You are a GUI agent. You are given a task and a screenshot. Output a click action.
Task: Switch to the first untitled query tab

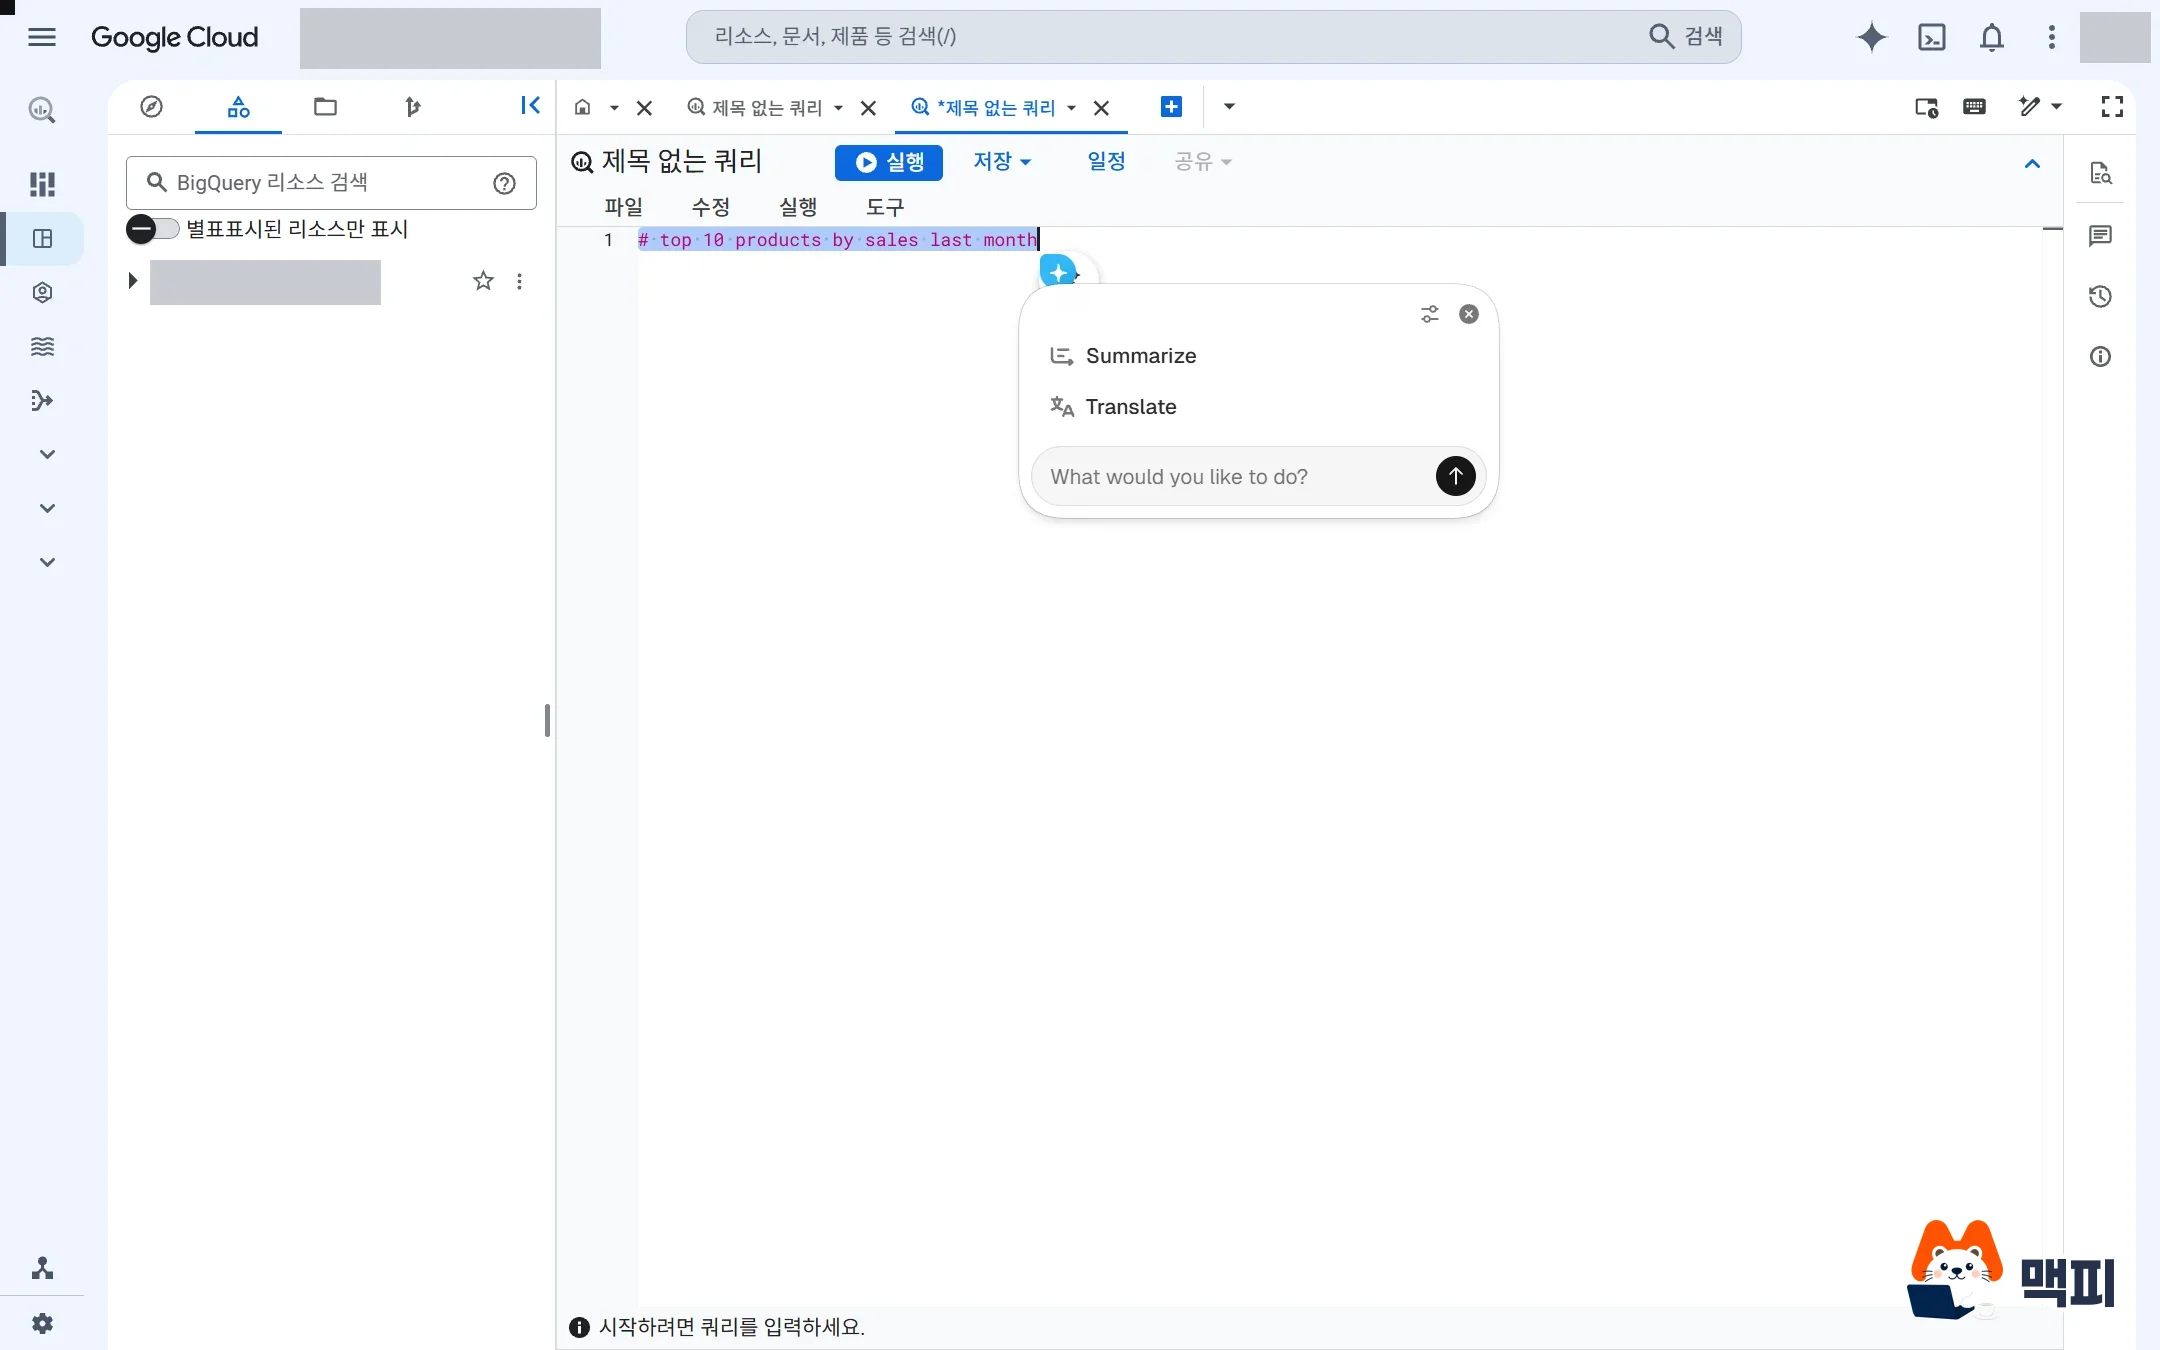(757, 108)
